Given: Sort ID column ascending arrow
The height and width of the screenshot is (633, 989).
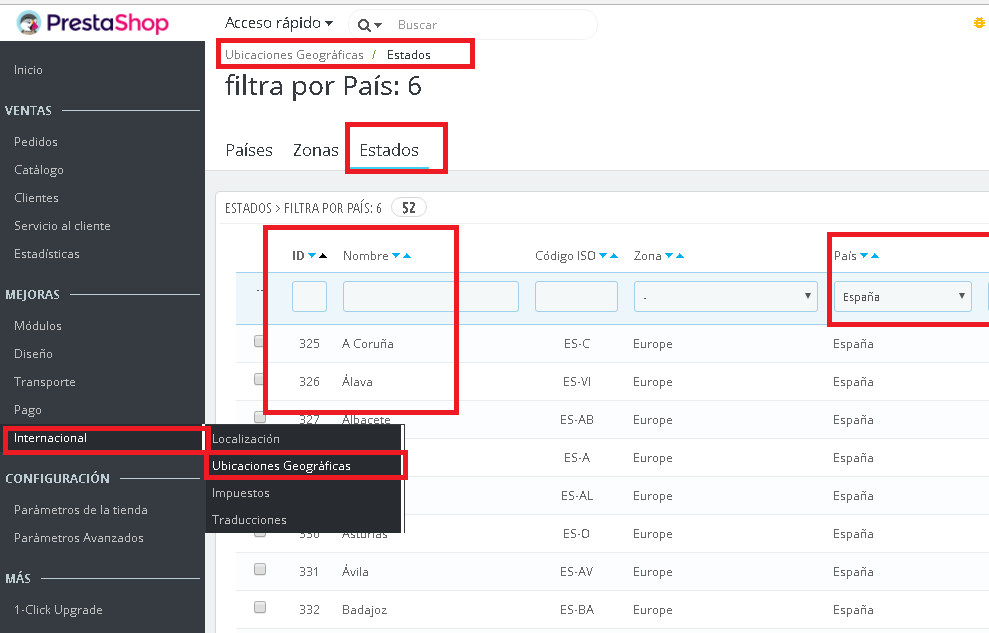Looking at the screenshot, I should (322, 257).
